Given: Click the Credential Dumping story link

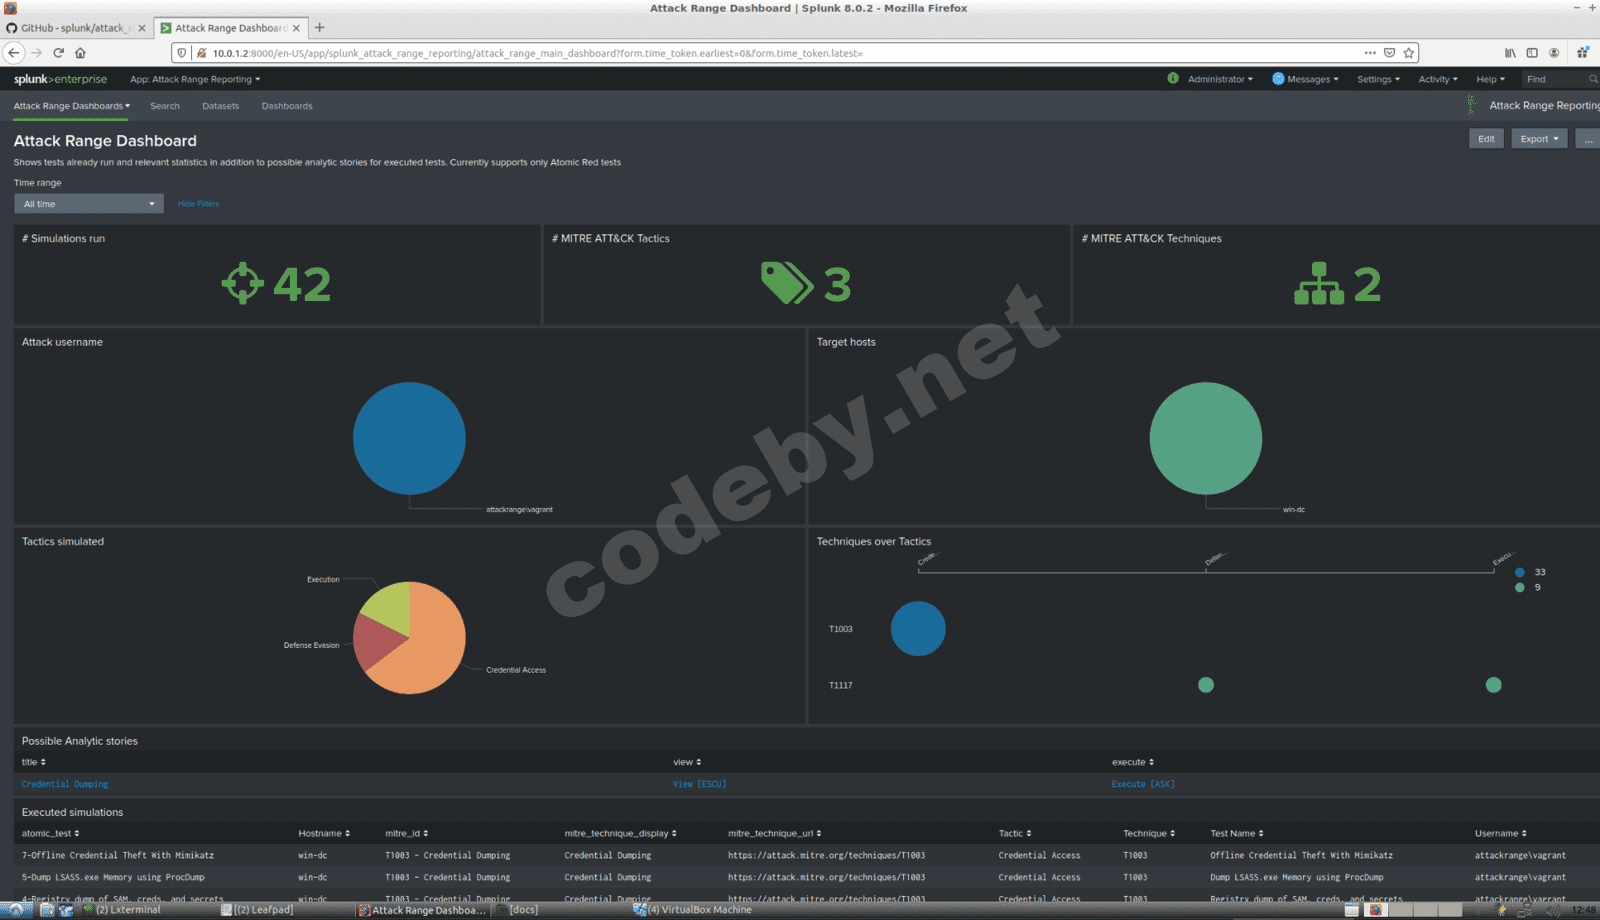Looking at the screenshot, I should [x=65, y=784].
